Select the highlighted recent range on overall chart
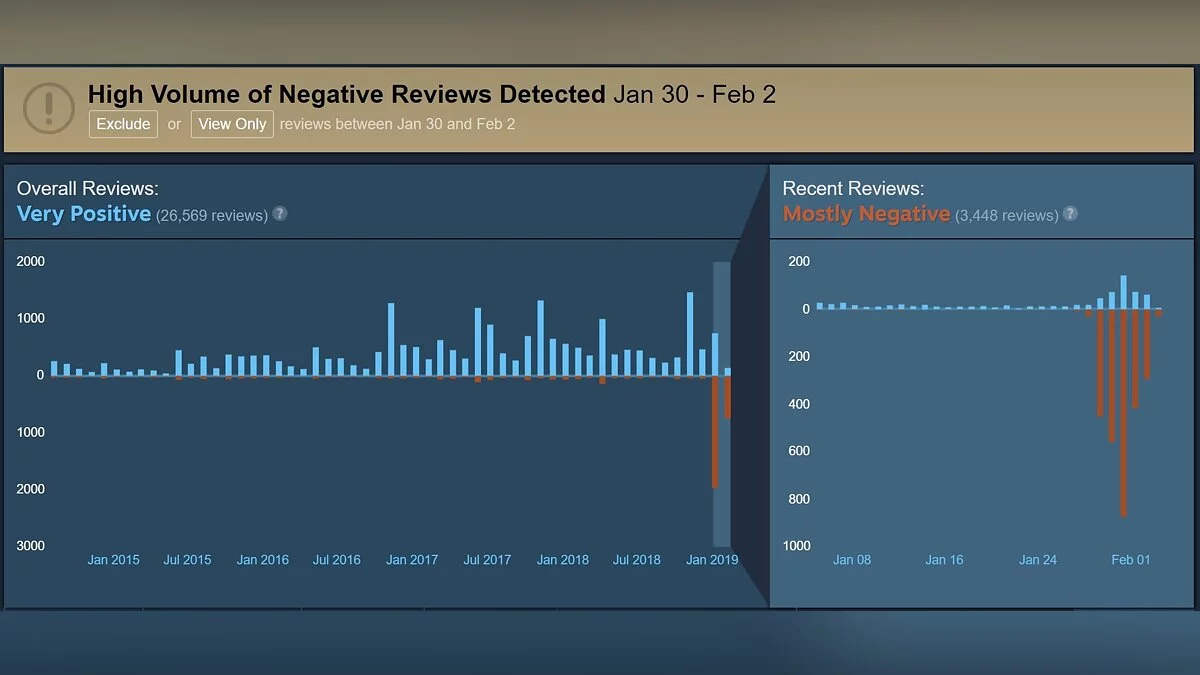This screenshot has width=1200, height=675. point(722,404)
